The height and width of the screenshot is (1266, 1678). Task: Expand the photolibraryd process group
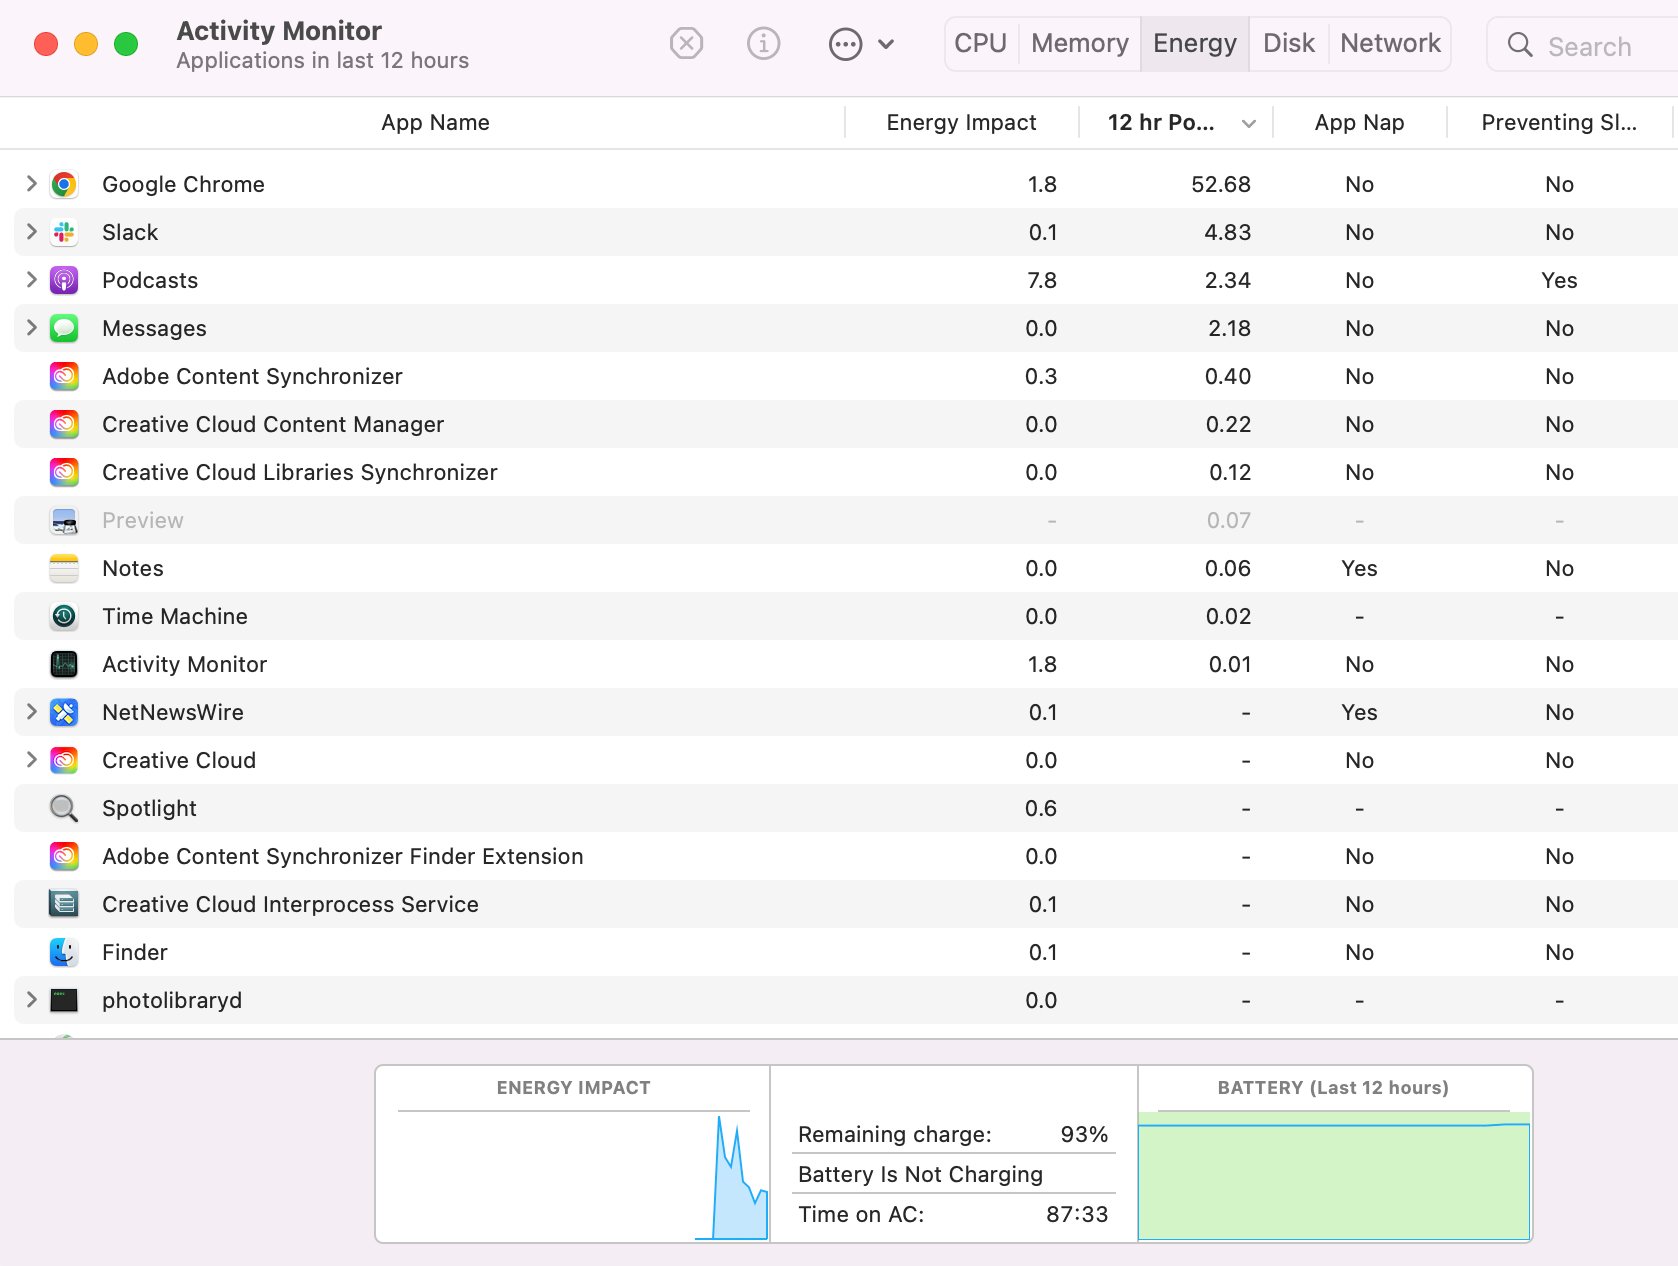tap(31, 999)
